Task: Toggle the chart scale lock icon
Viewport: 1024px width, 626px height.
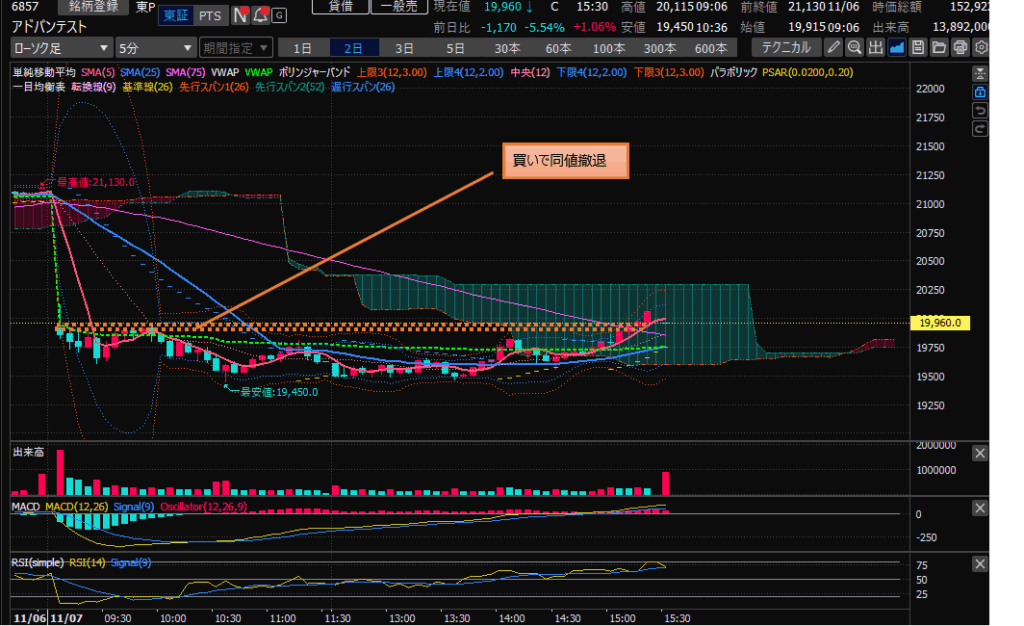Action: [x=980, y=93]
